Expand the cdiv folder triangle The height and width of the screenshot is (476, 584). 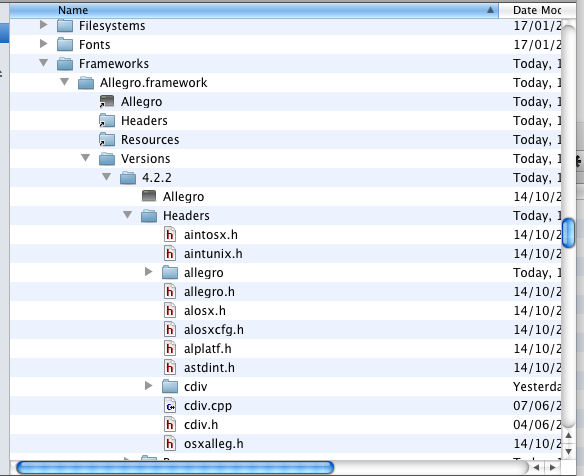pos(149,385)
